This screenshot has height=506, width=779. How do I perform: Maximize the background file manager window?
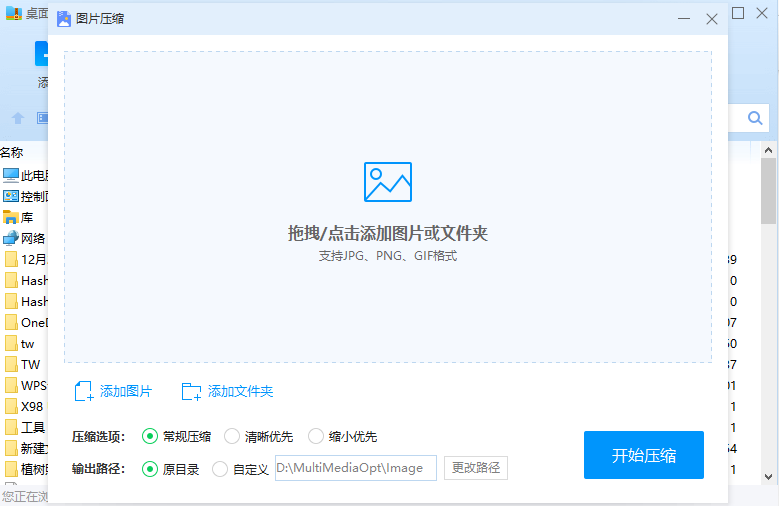point(738,13)
